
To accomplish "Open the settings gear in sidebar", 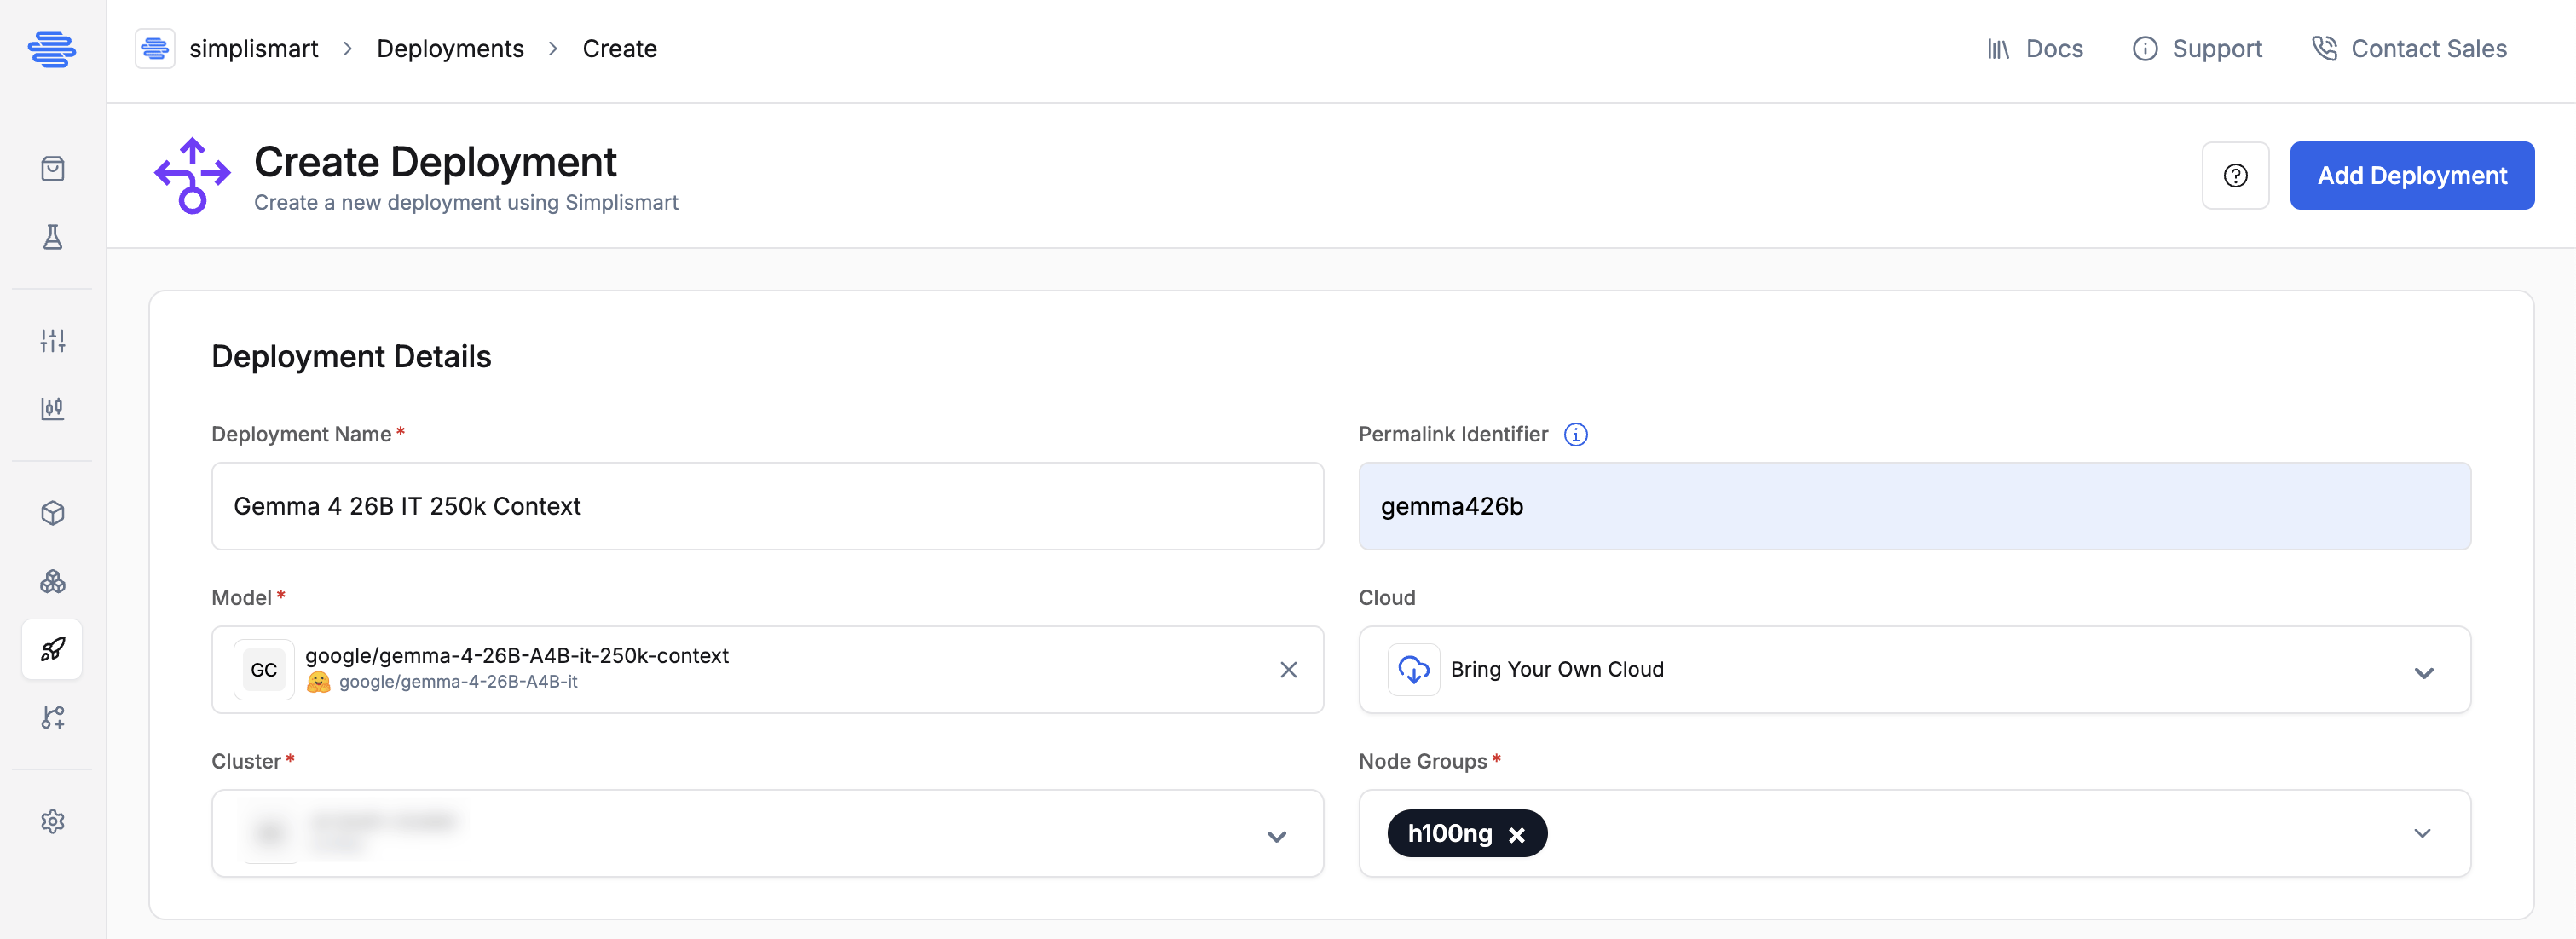I will [x=52, y=821].
